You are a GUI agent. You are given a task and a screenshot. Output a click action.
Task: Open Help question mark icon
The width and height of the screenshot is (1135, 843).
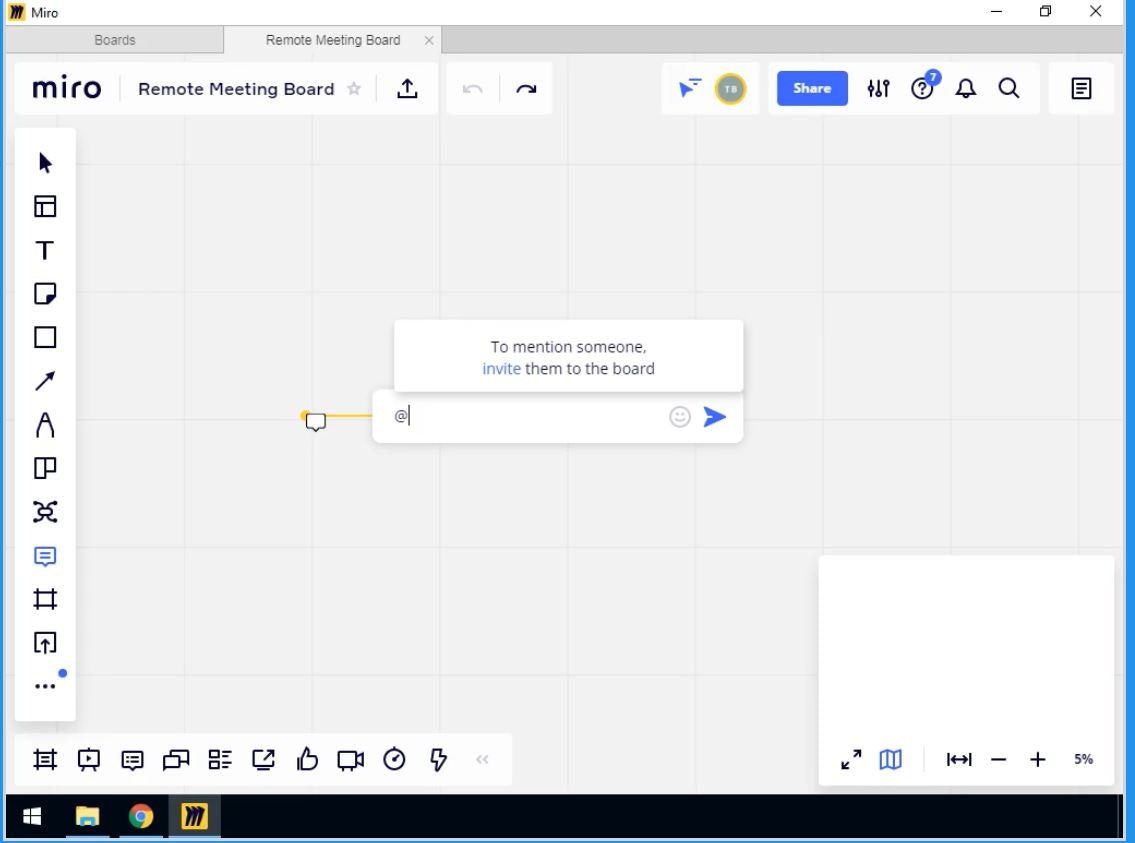[922, 88]
